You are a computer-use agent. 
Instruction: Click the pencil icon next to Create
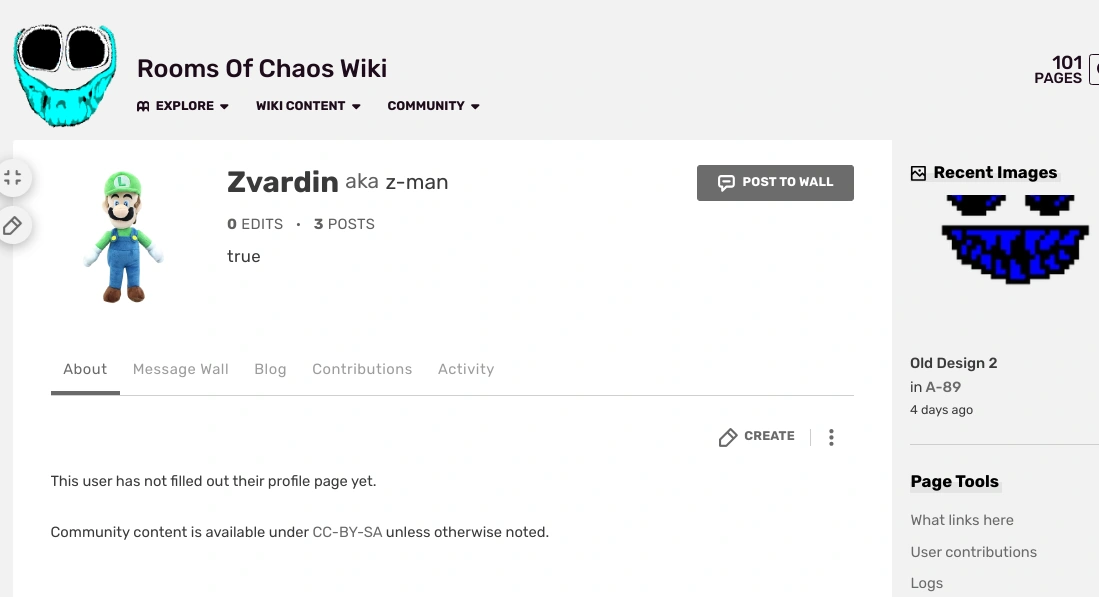click(728, 437)
